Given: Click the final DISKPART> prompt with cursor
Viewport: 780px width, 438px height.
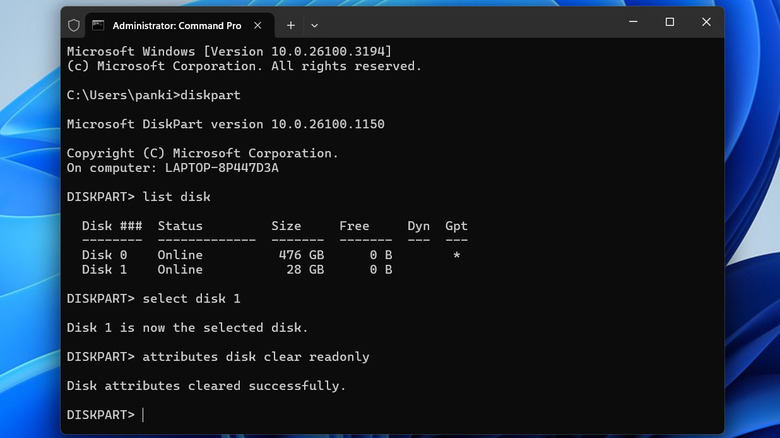Looking at the screenshot, I should (x=105, y=415).
